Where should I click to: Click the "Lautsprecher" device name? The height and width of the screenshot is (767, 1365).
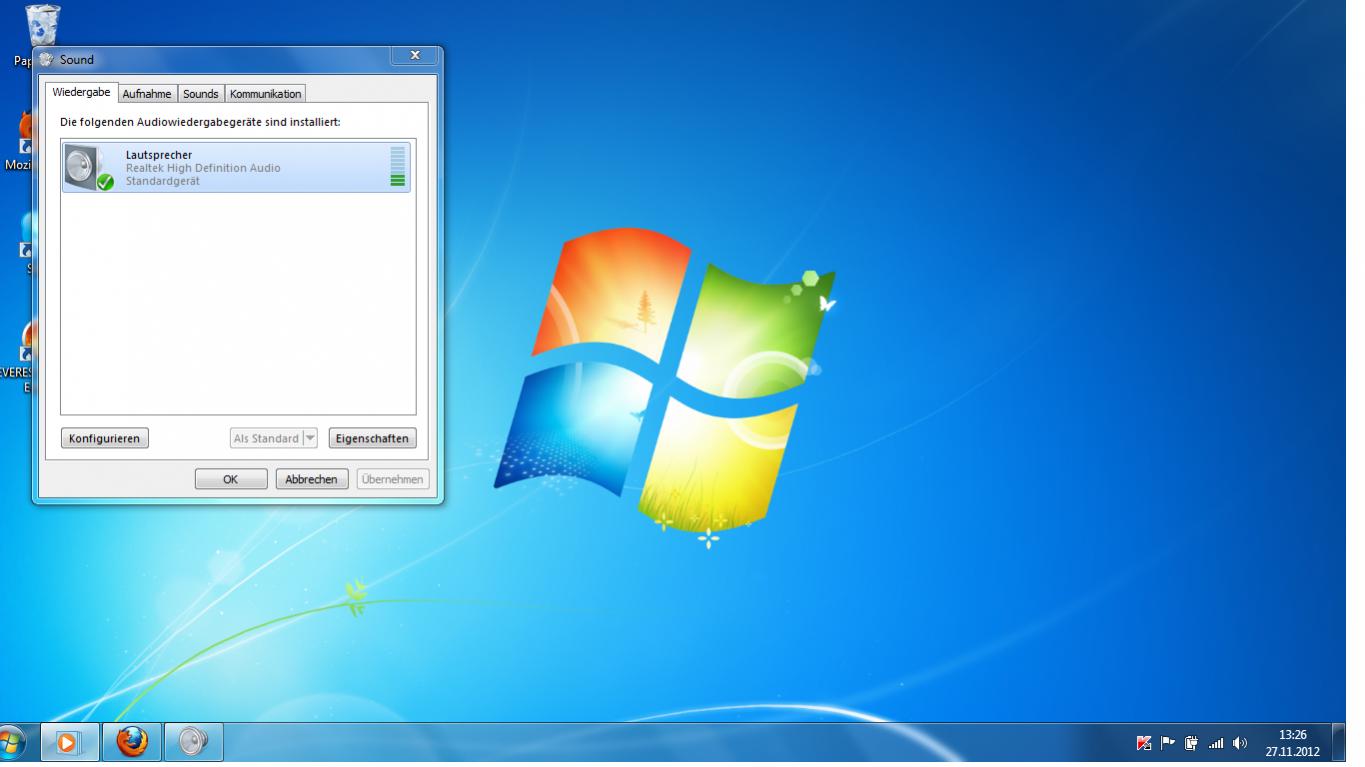point(159,155)
